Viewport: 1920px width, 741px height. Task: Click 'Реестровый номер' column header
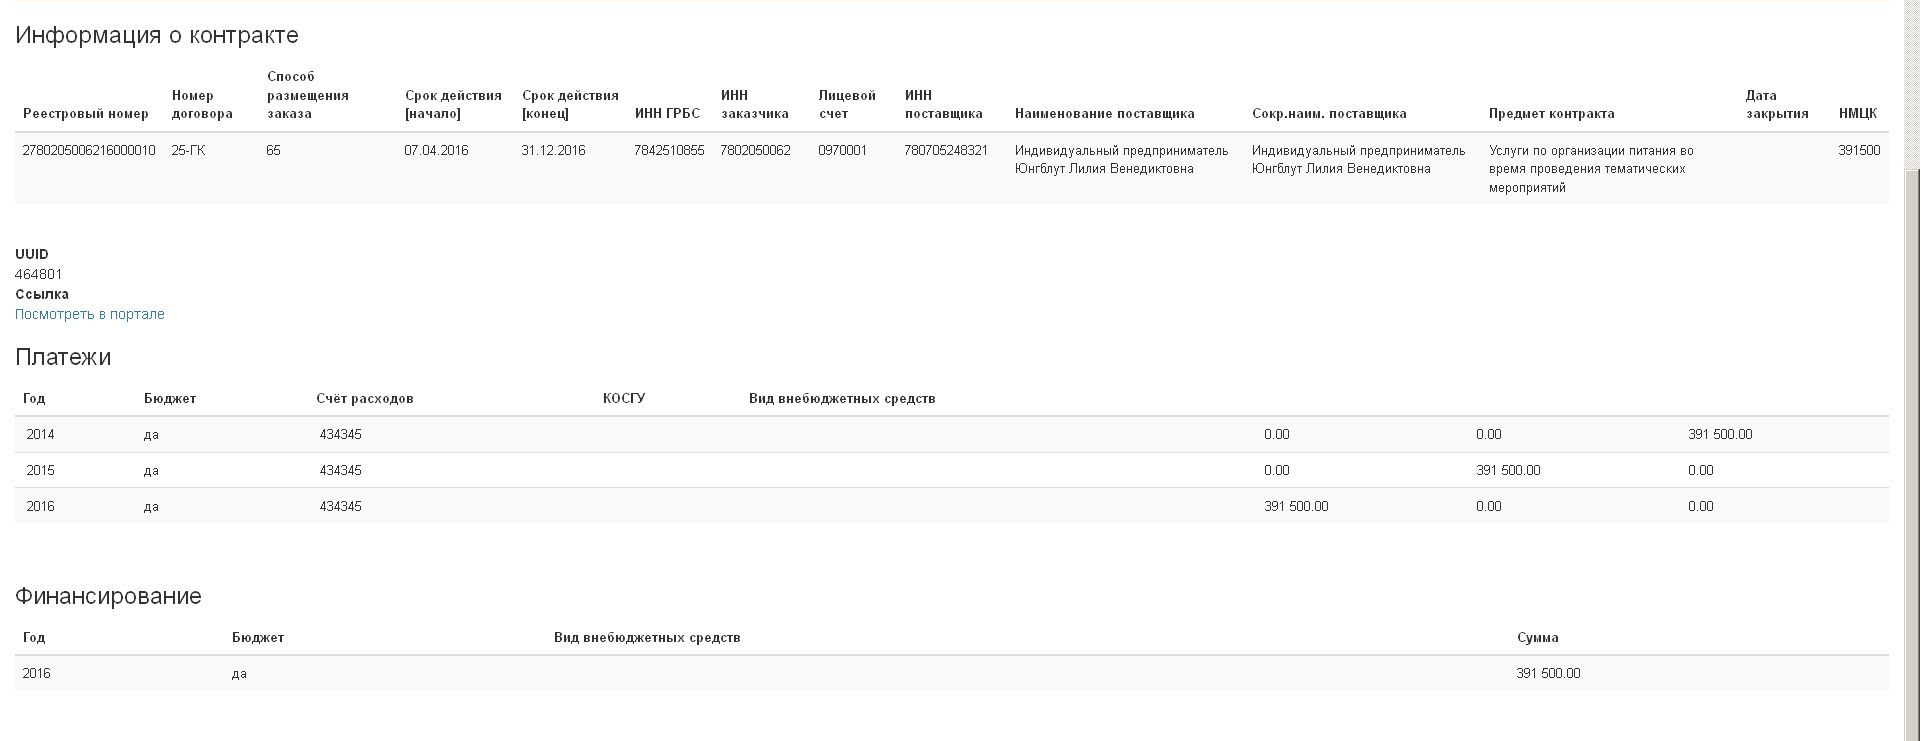(86, 113)
